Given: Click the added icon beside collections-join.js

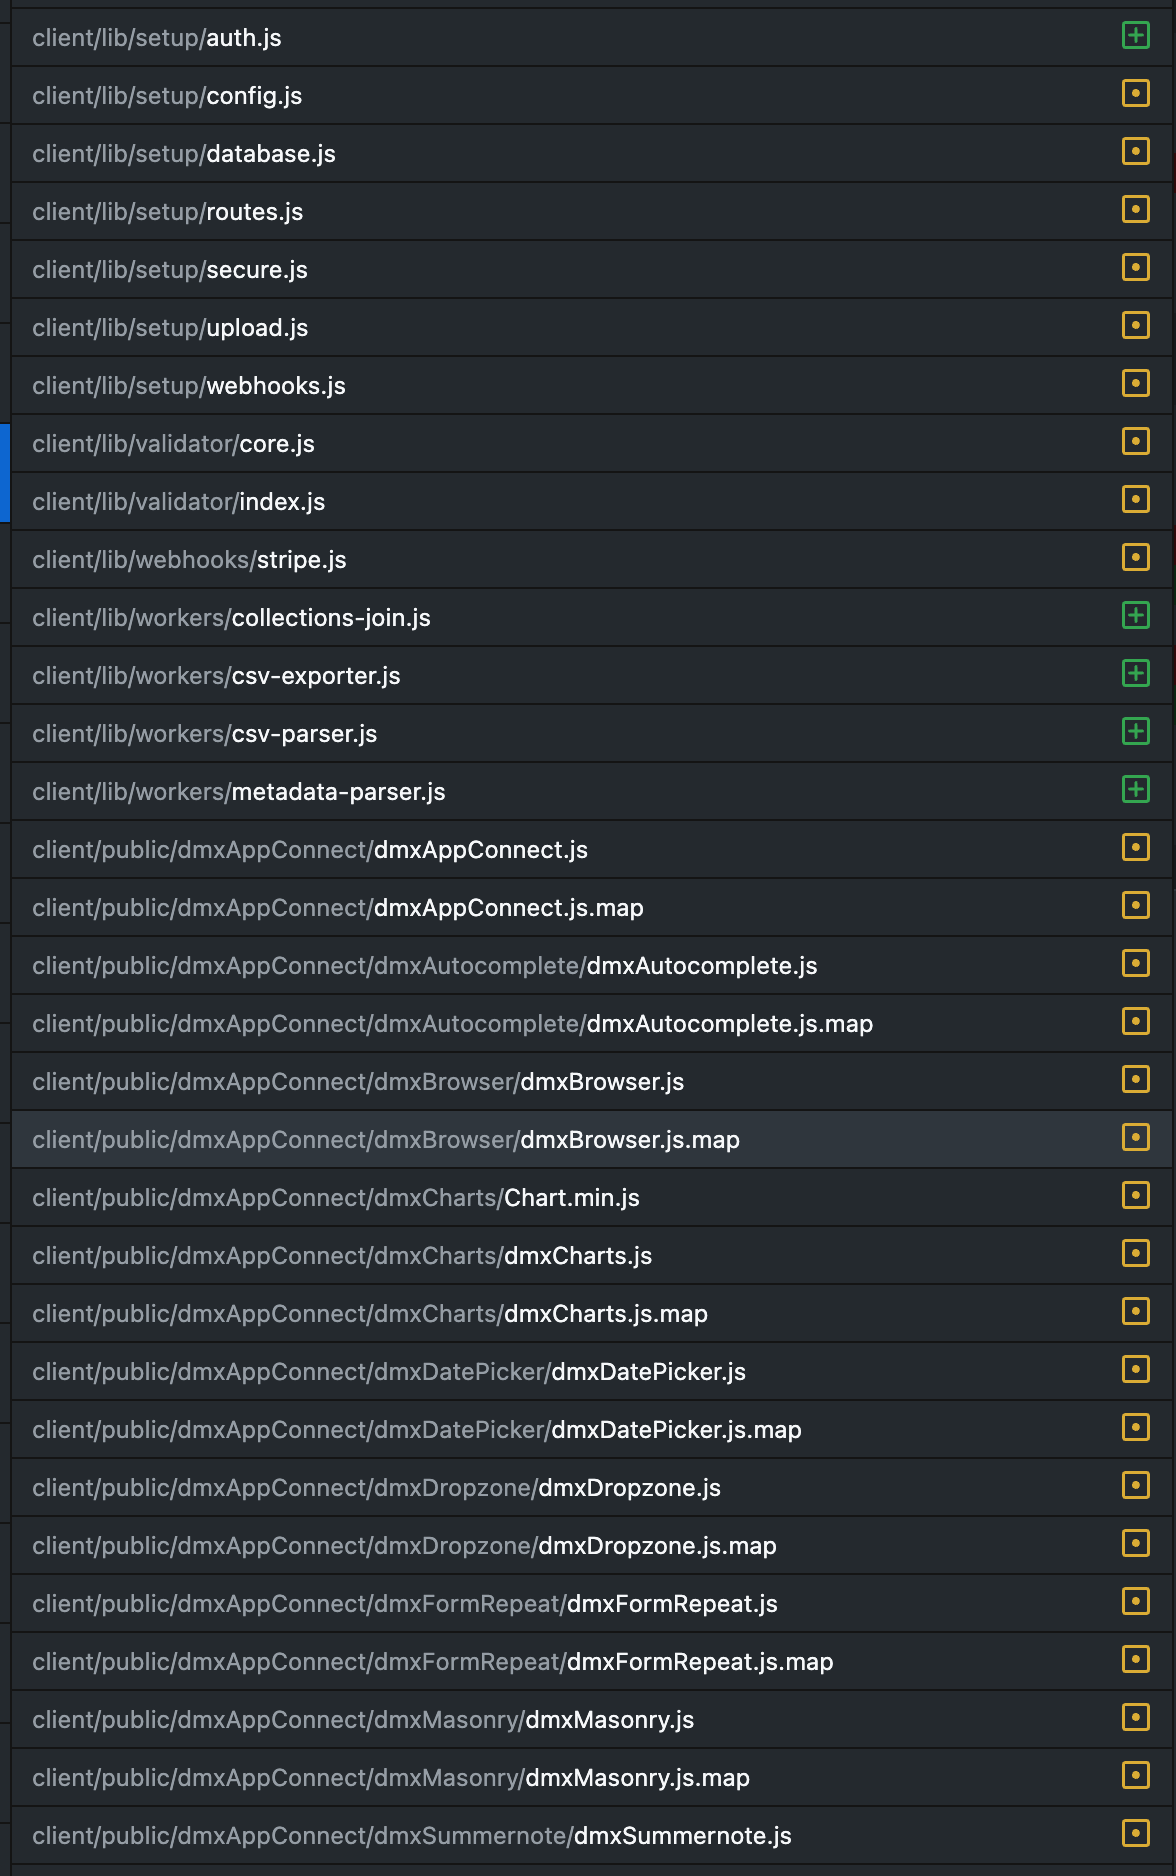Looking at the screenshot, I should [x=1135, y=617].
